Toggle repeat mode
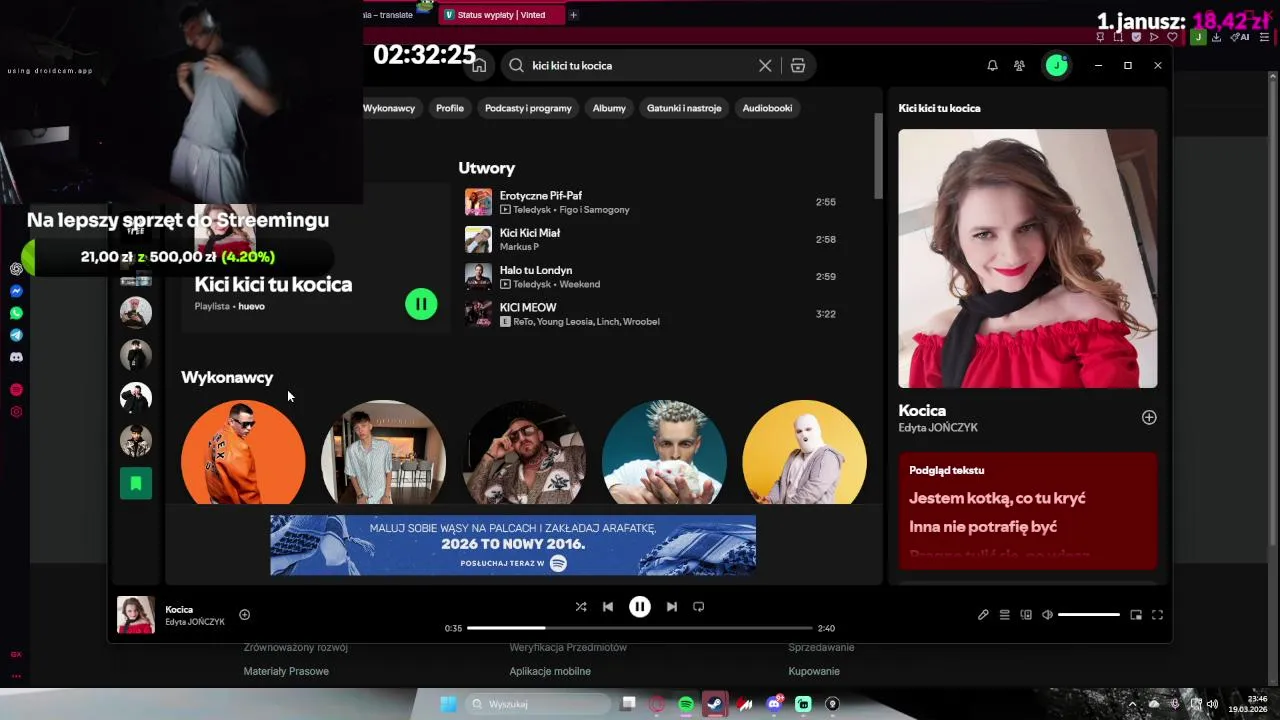The height and width of the screenshot is (720, 1280). [699, 606]
